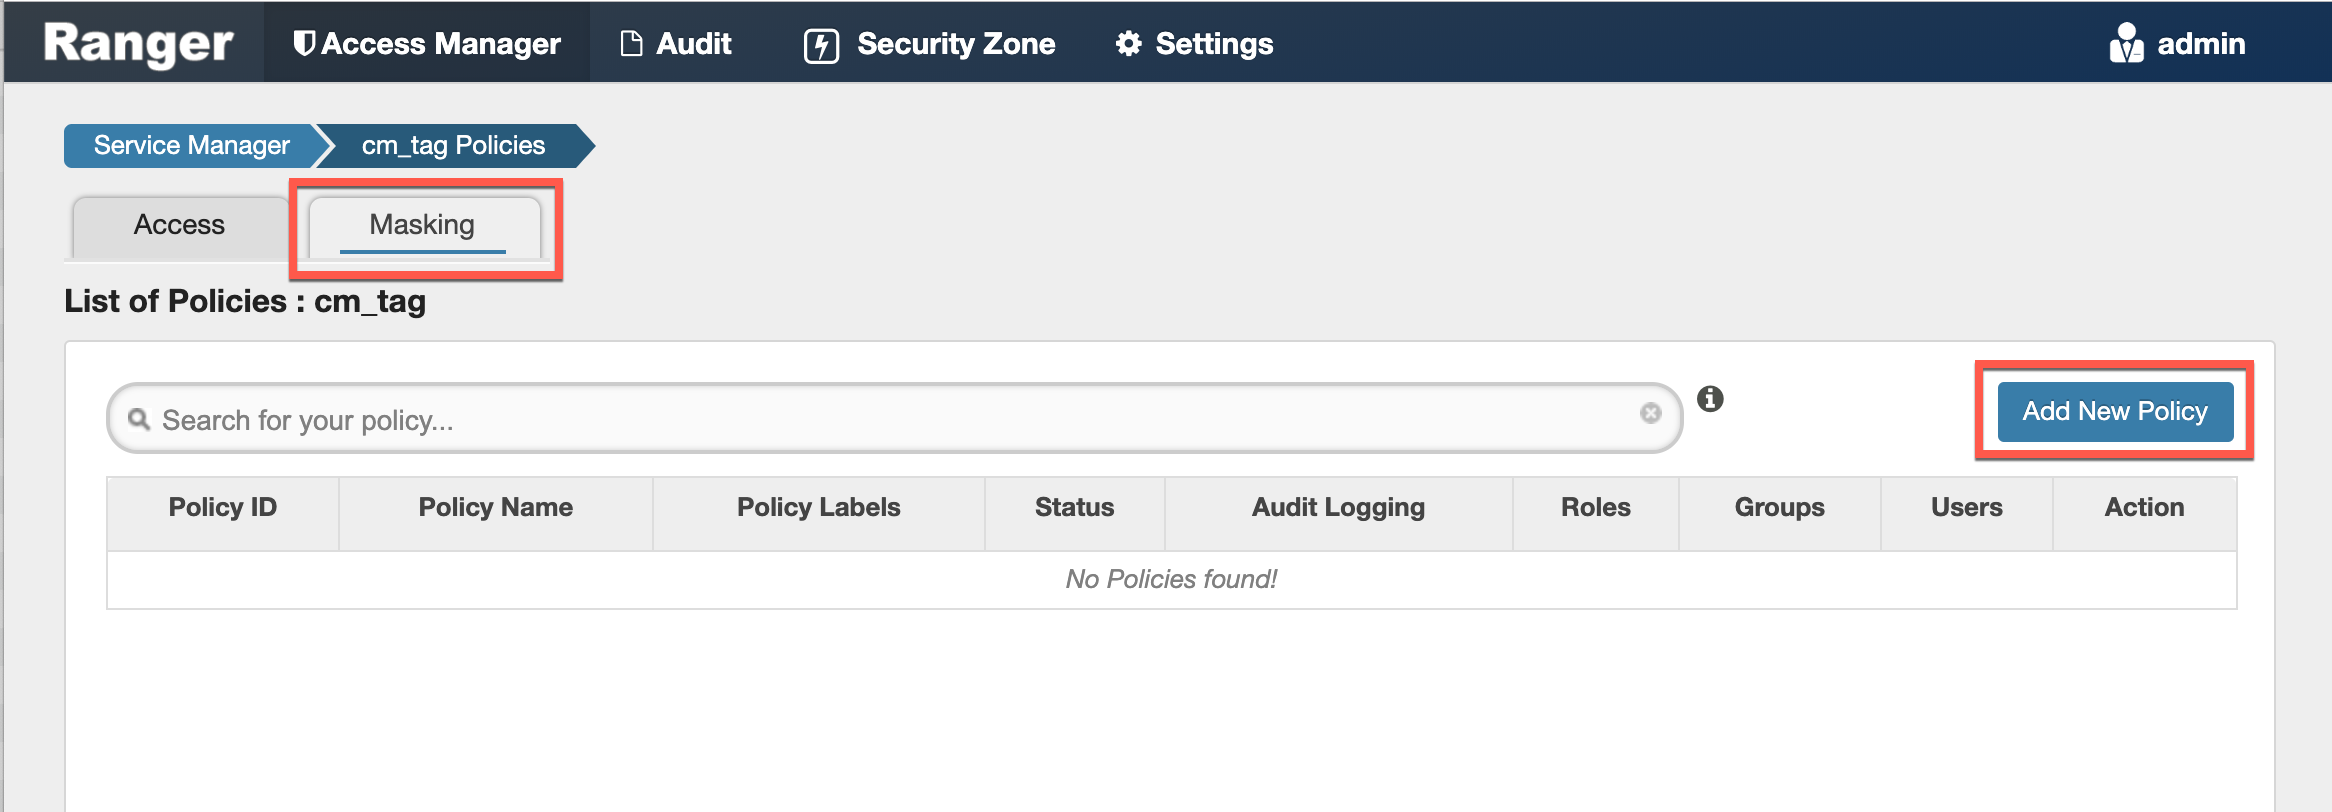Click the Security Zone lightning icon

click(x=821, y=46)
